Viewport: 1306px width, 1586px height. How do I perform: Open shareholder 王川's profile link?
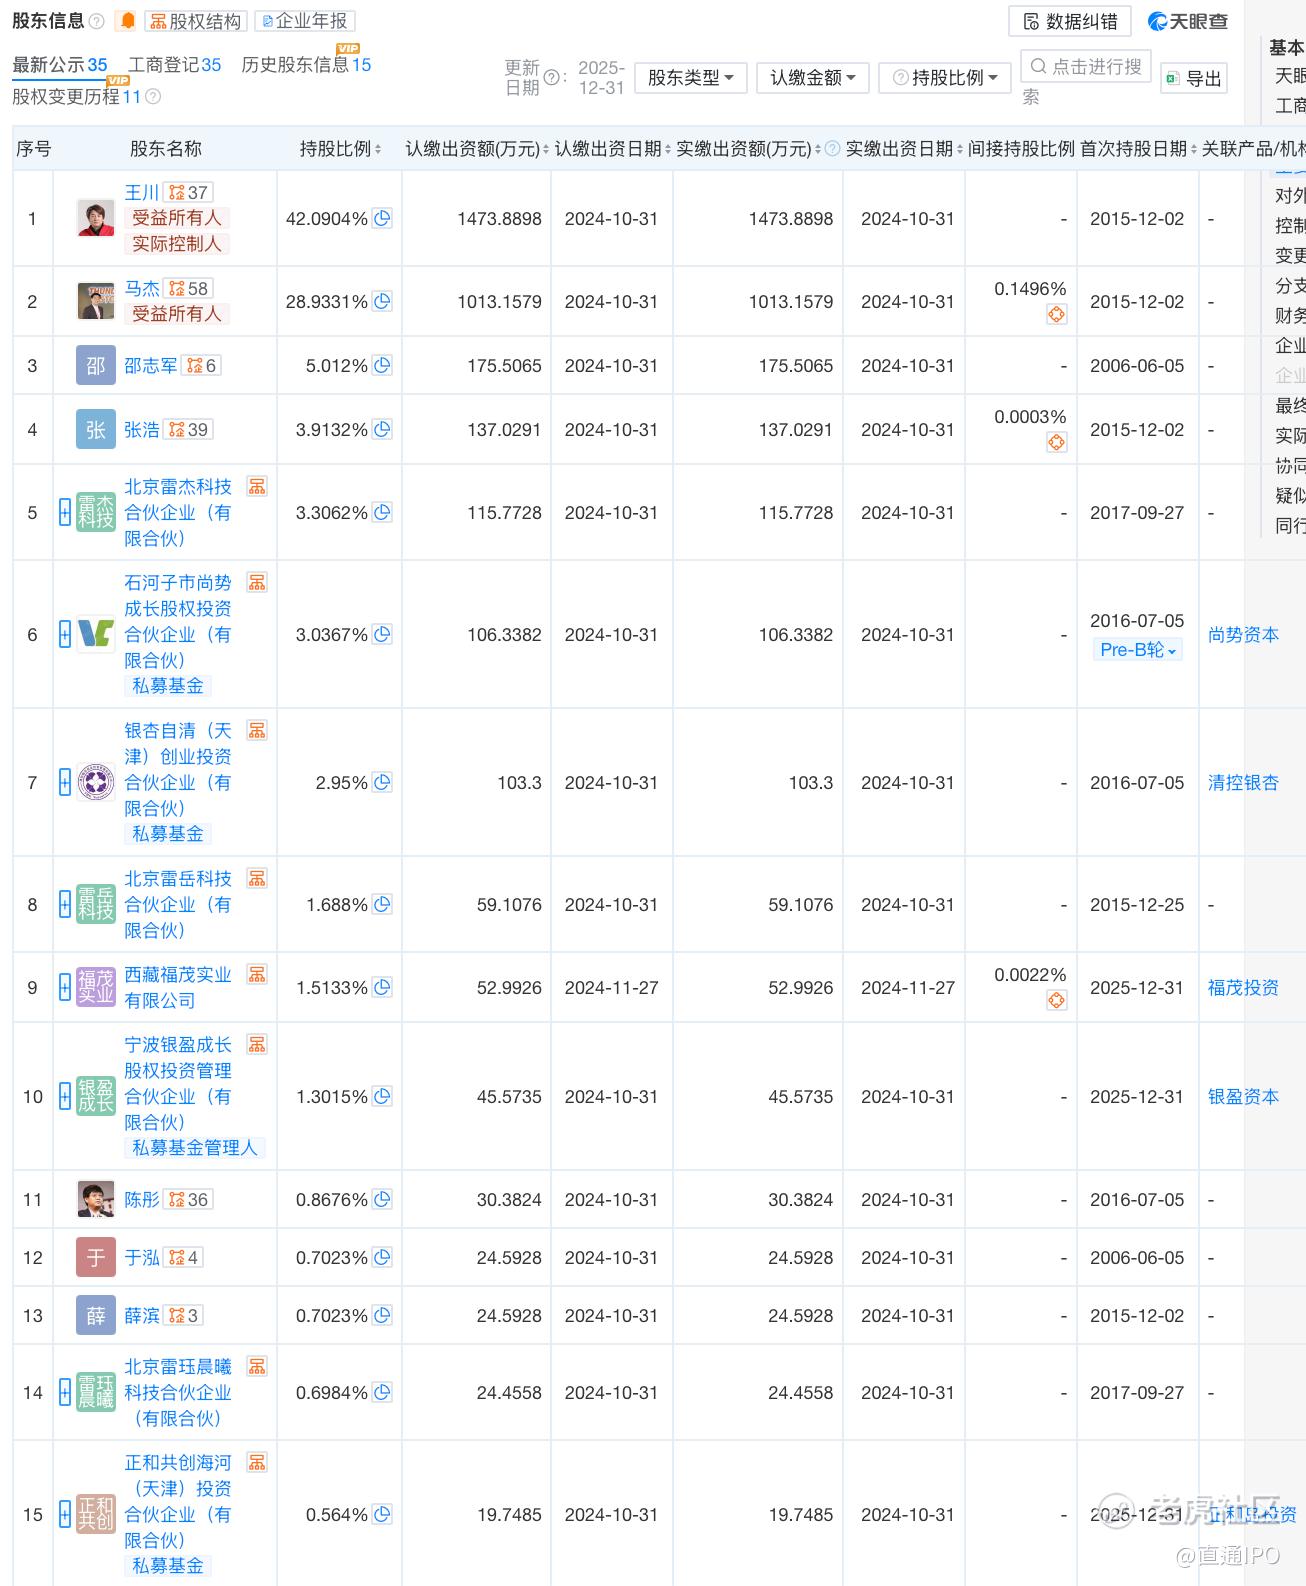point(142,192)
